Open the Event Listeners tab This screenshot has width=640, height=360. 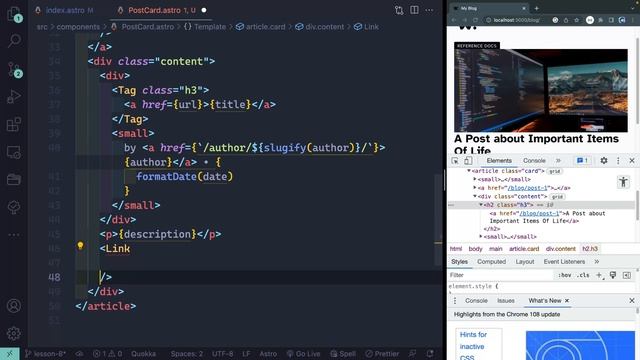point(564,262)
